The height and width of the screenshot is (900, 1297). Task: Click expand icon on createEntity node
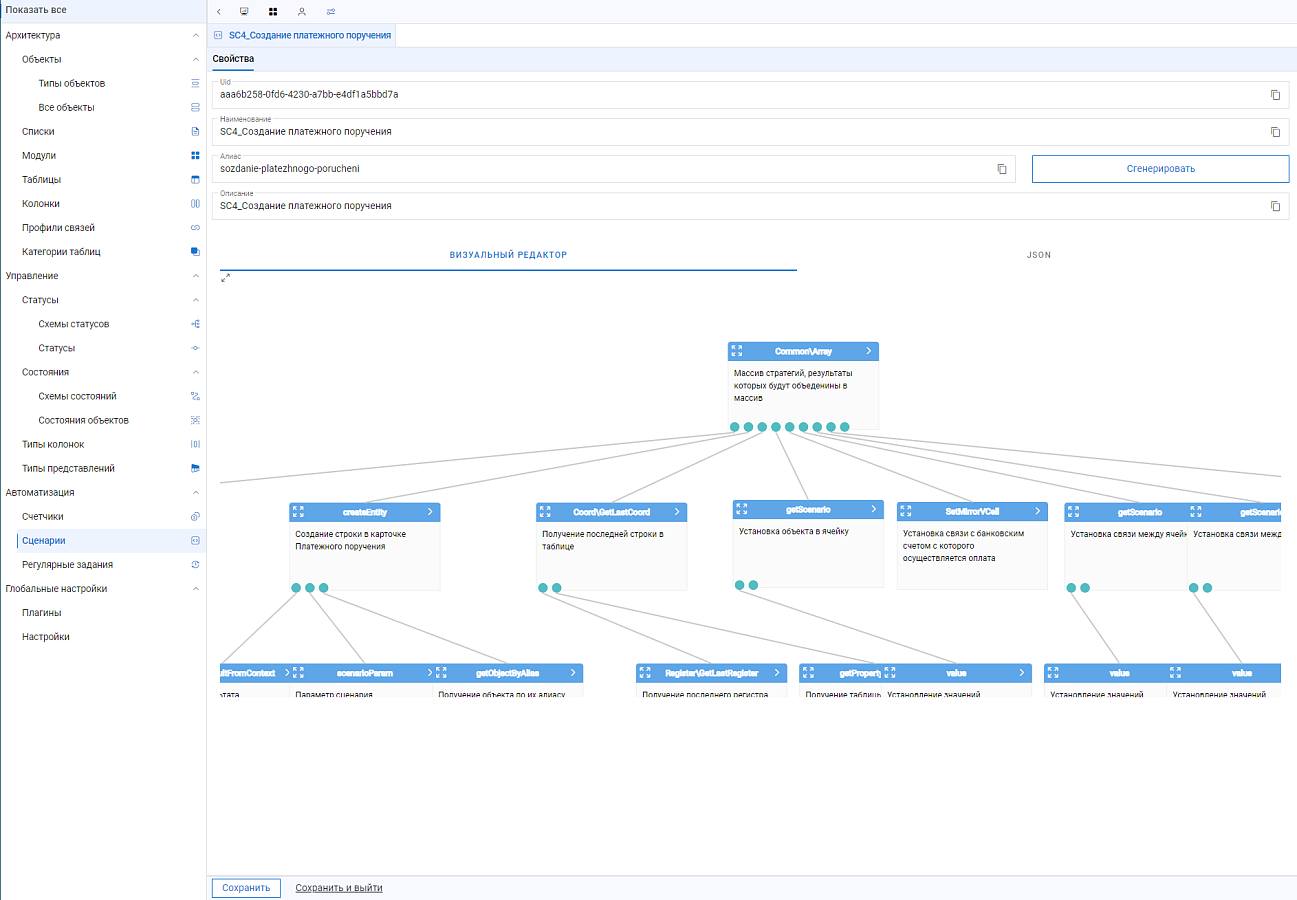coord(298,511)
